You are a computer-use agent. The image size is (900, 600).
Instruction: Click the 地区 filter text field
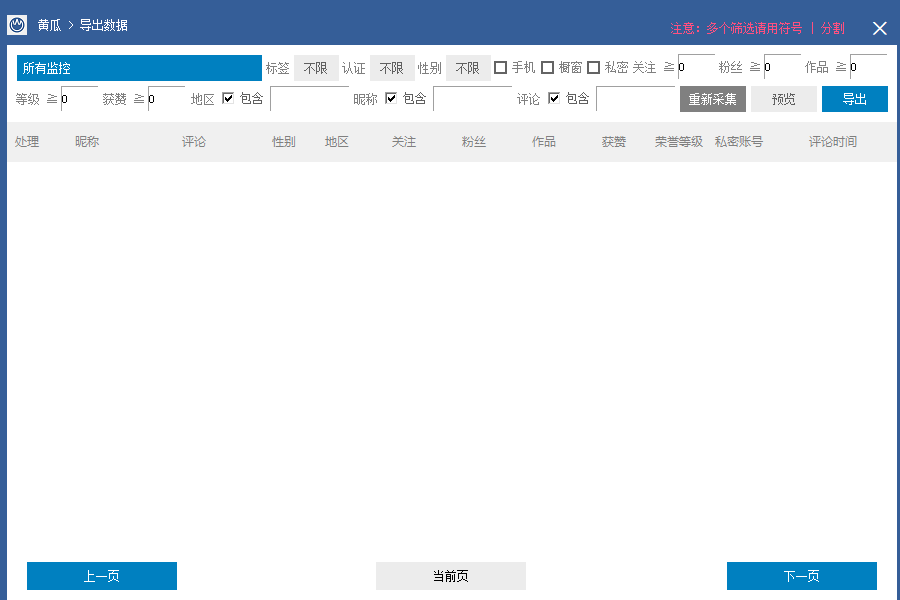click(x=309, y=99)
